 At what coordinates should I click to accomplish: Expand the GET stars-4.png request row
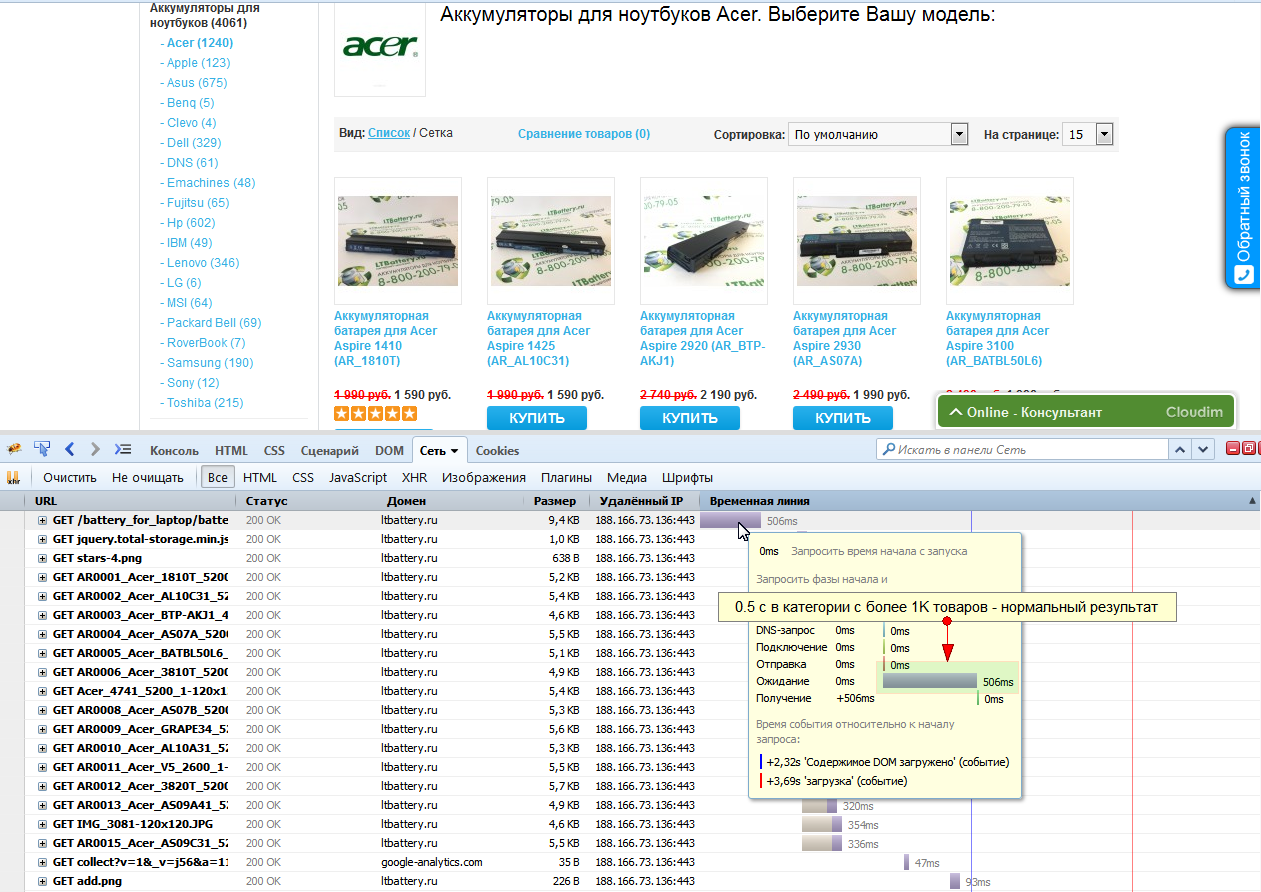[x=43, y=558]
